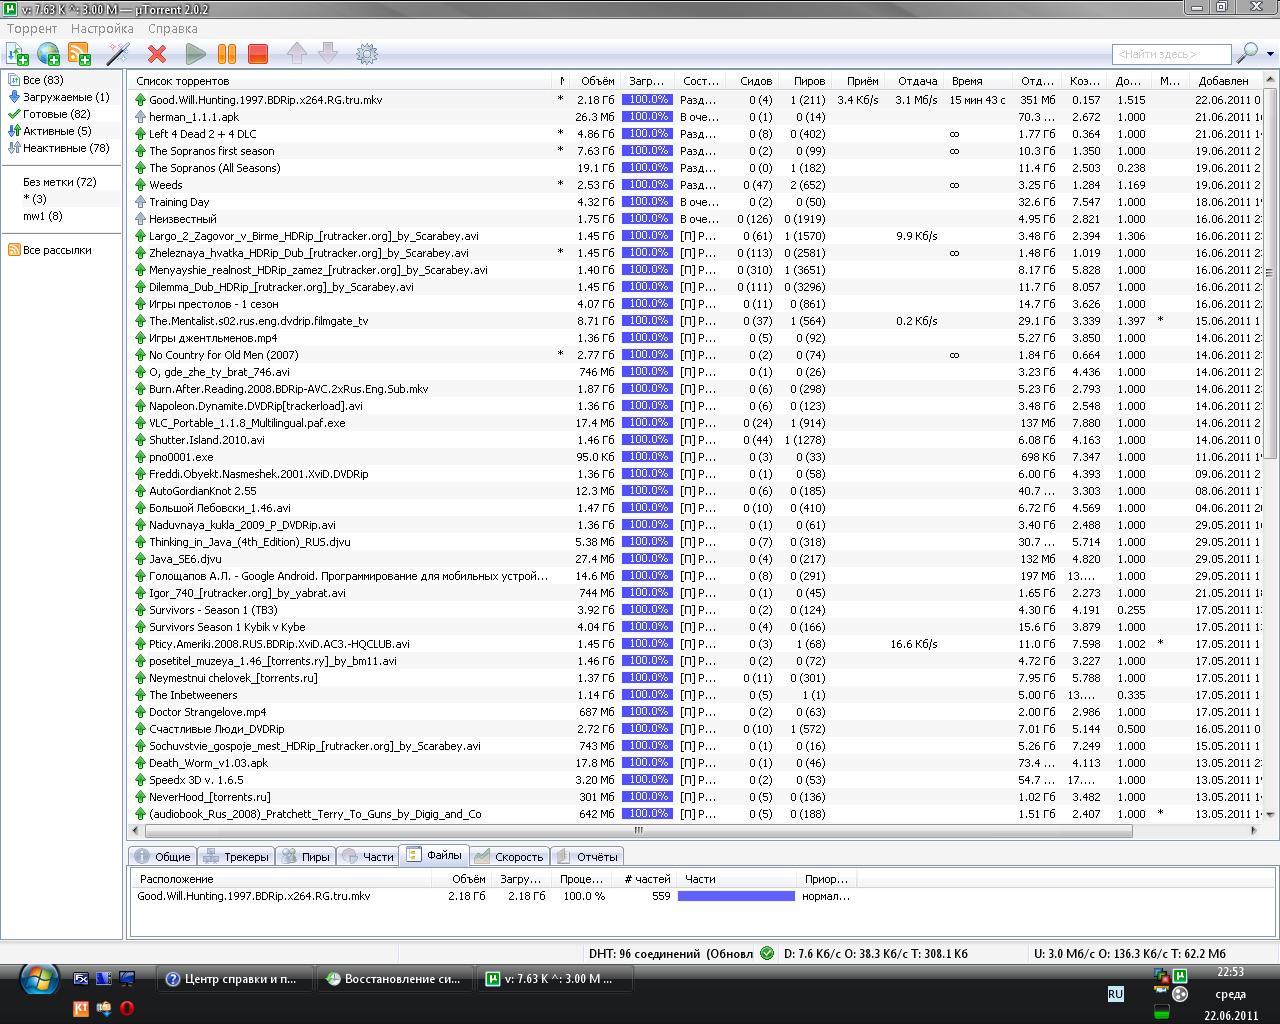
Task: Click the red X Remove torrent icon
Action: point(157,54)
